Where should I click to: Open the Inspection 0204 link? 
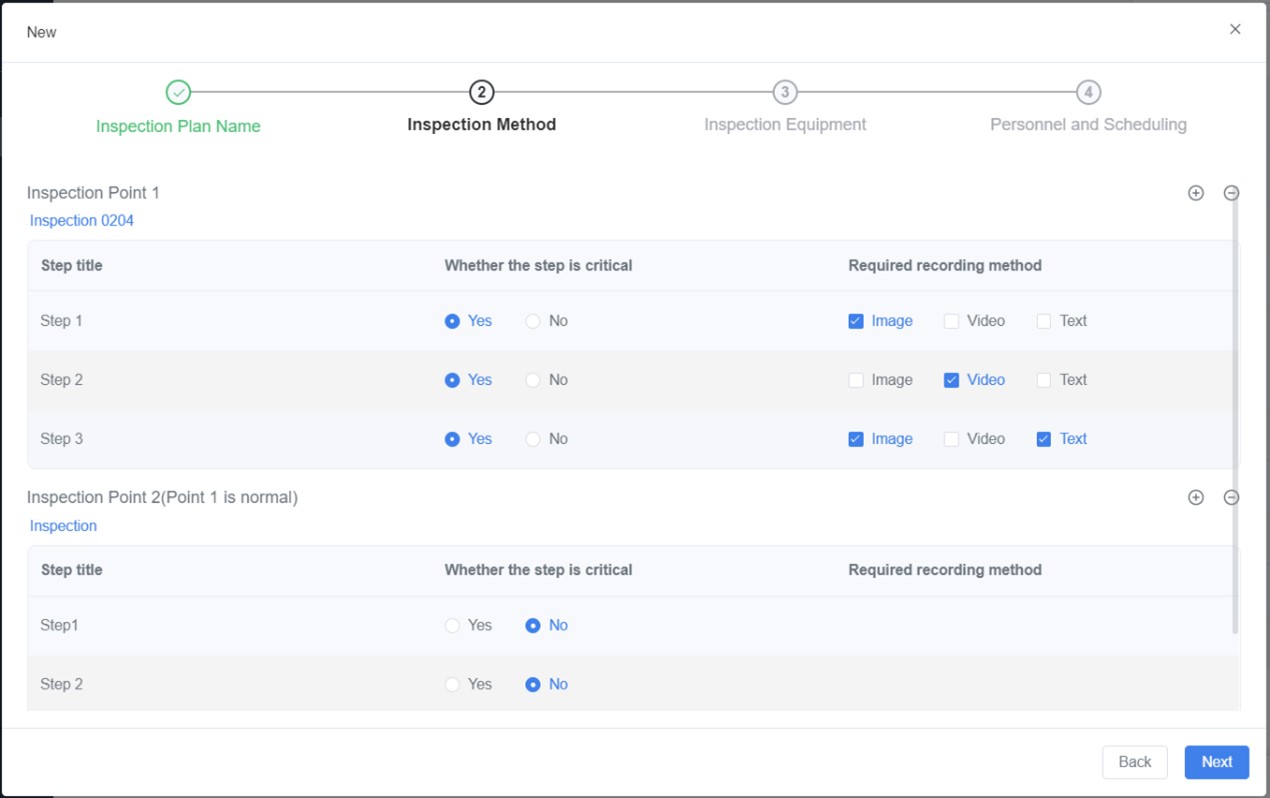[81, 221]
